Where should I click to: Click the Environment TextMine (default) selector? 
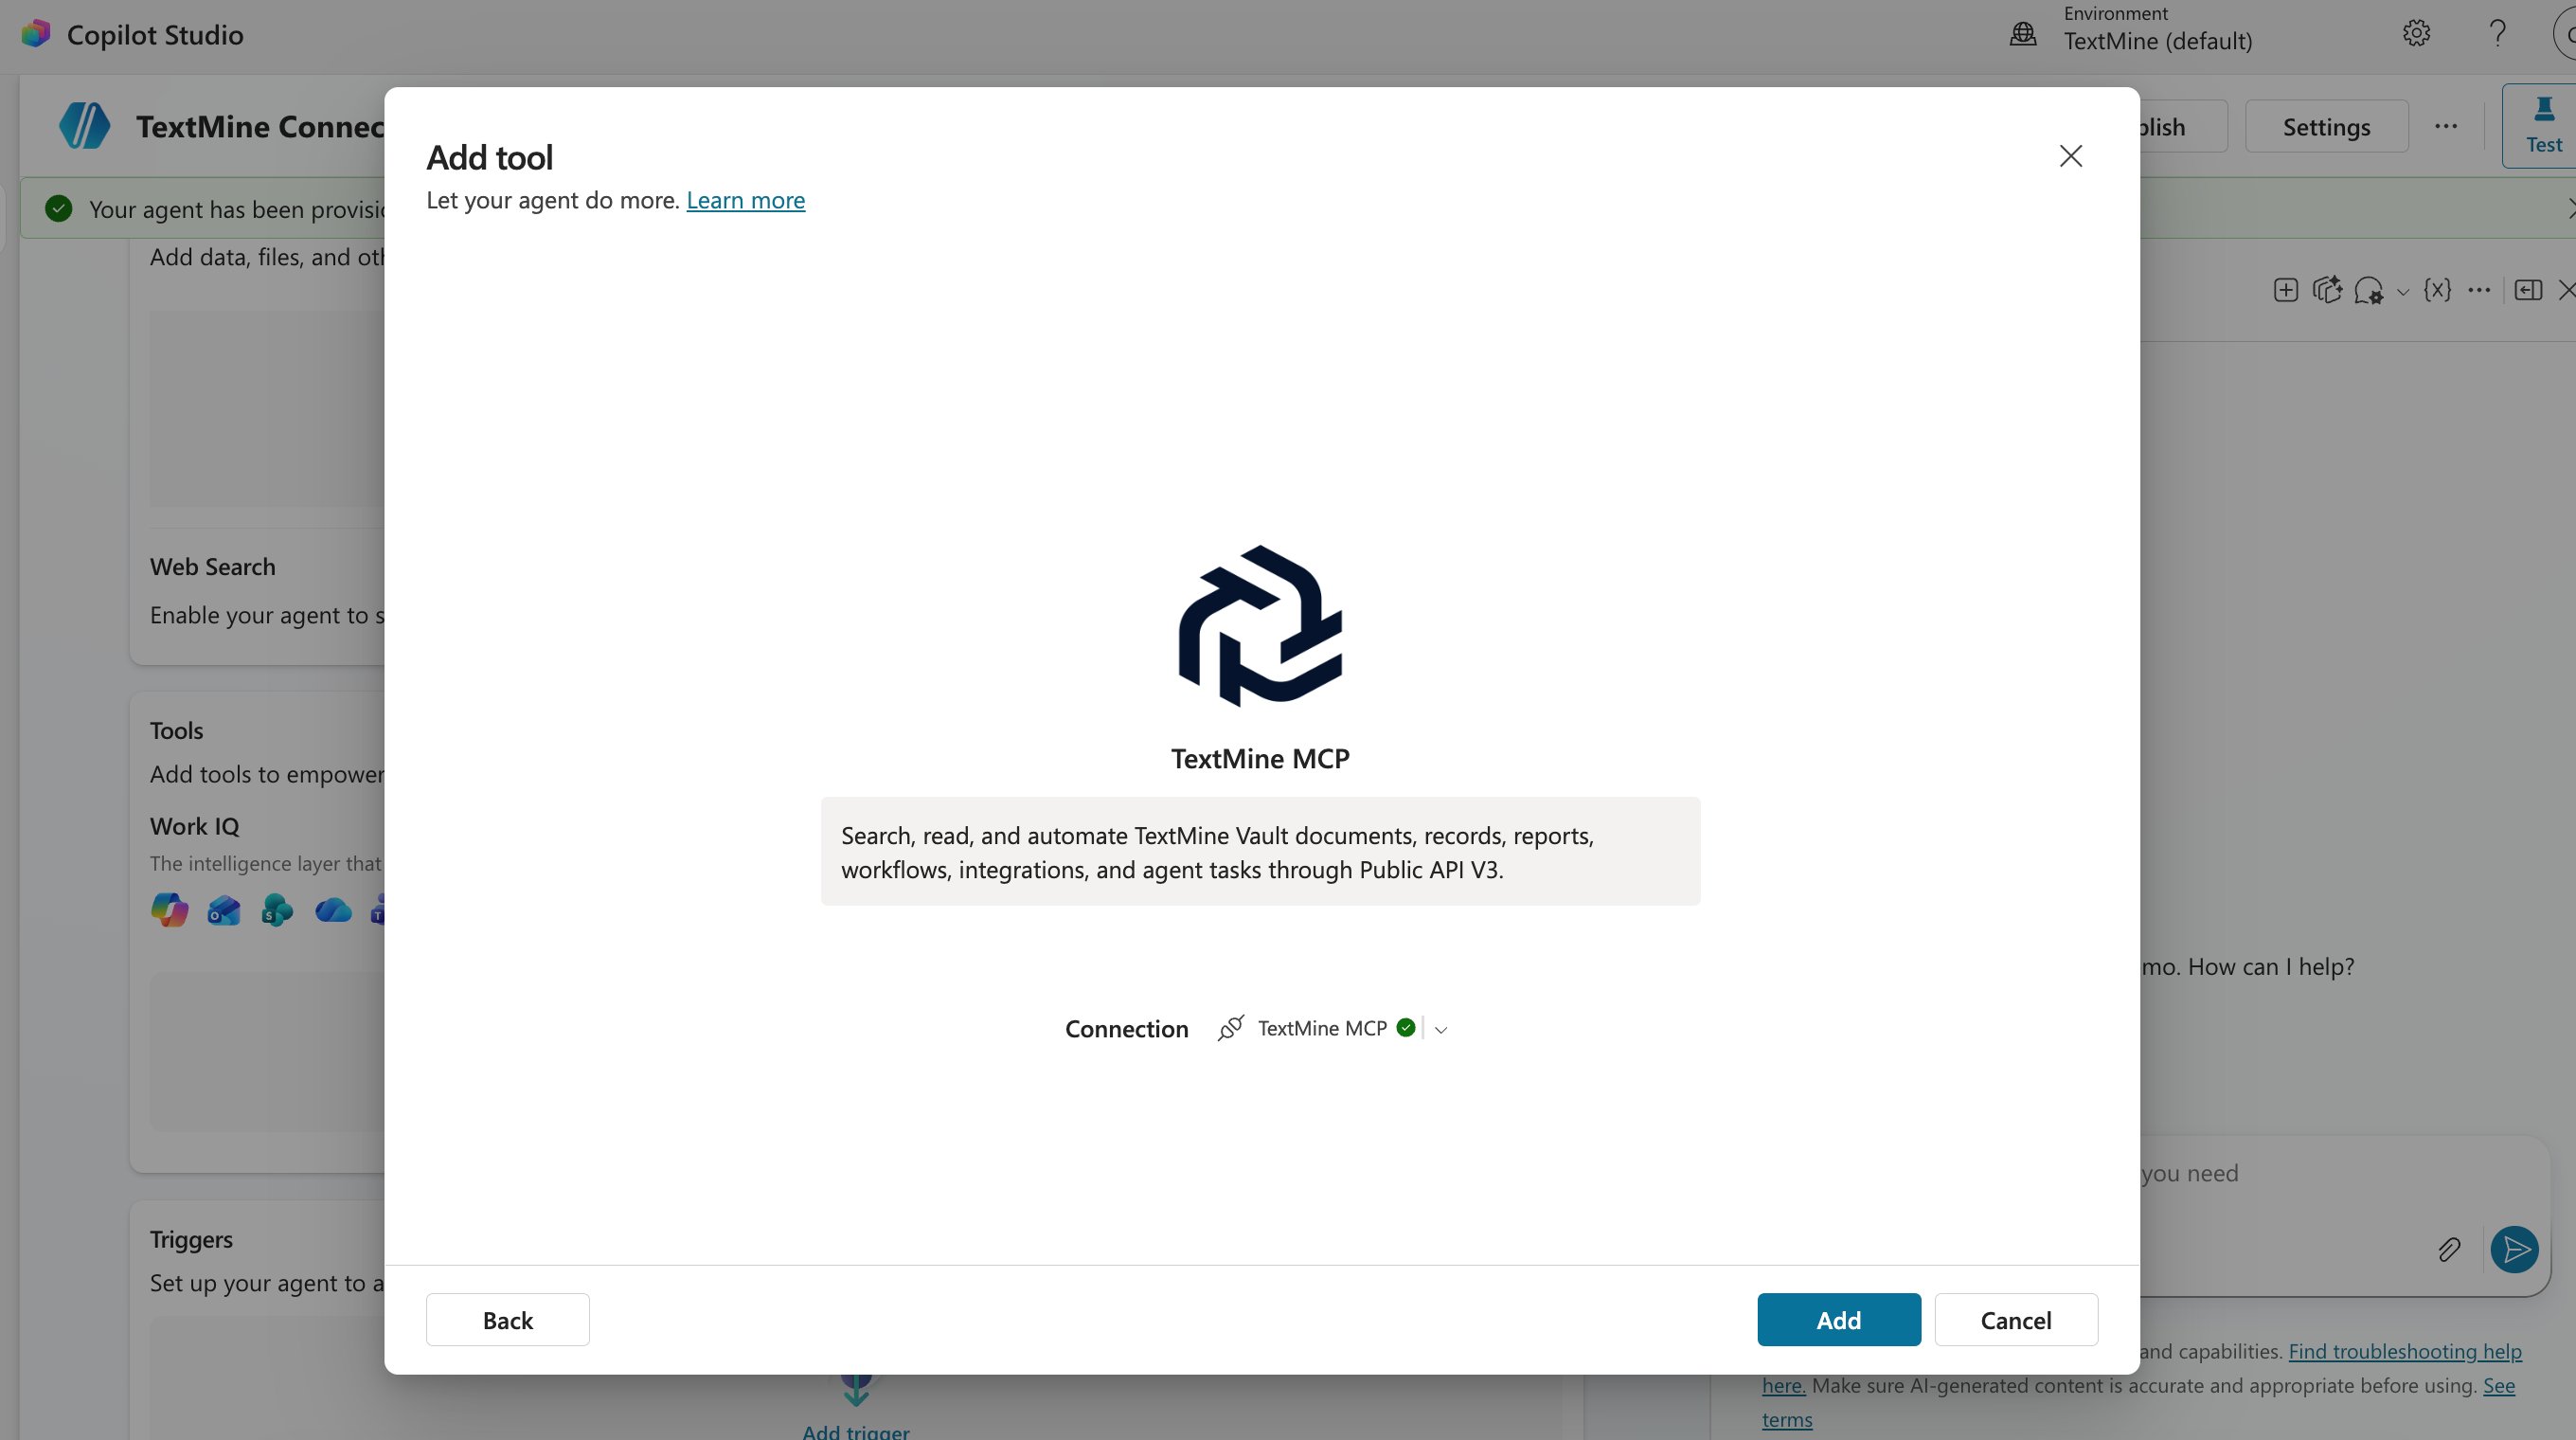(x=2157, y=29)
